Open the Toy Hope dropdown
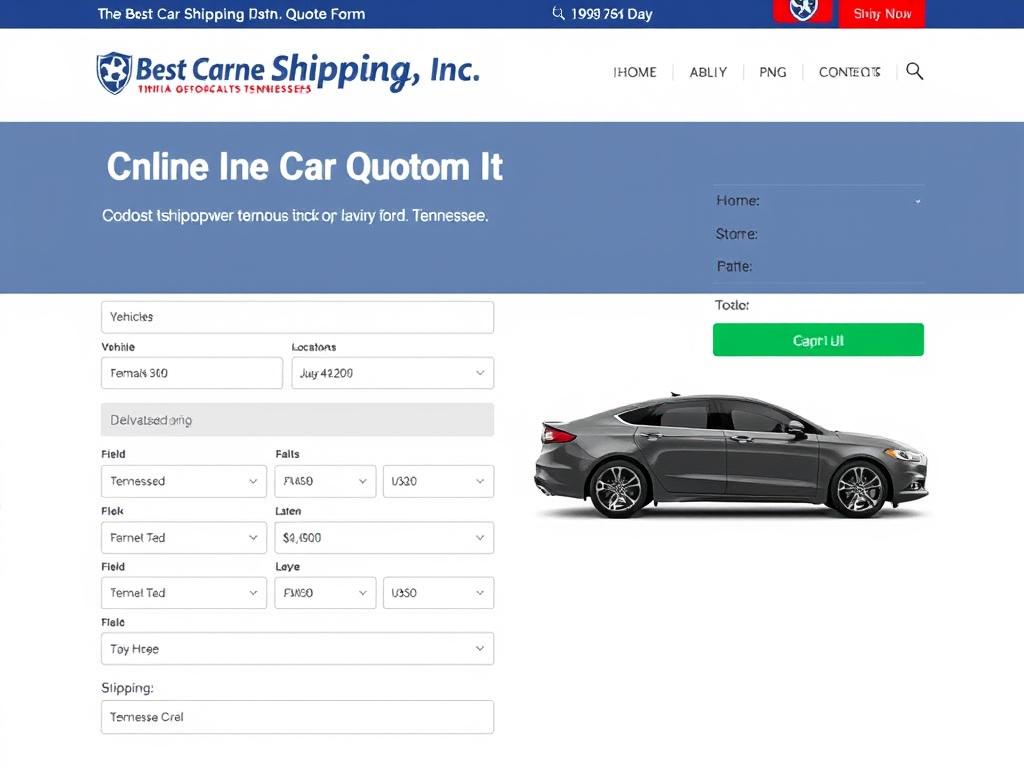 pyautogui.click(x=296, y=648)
